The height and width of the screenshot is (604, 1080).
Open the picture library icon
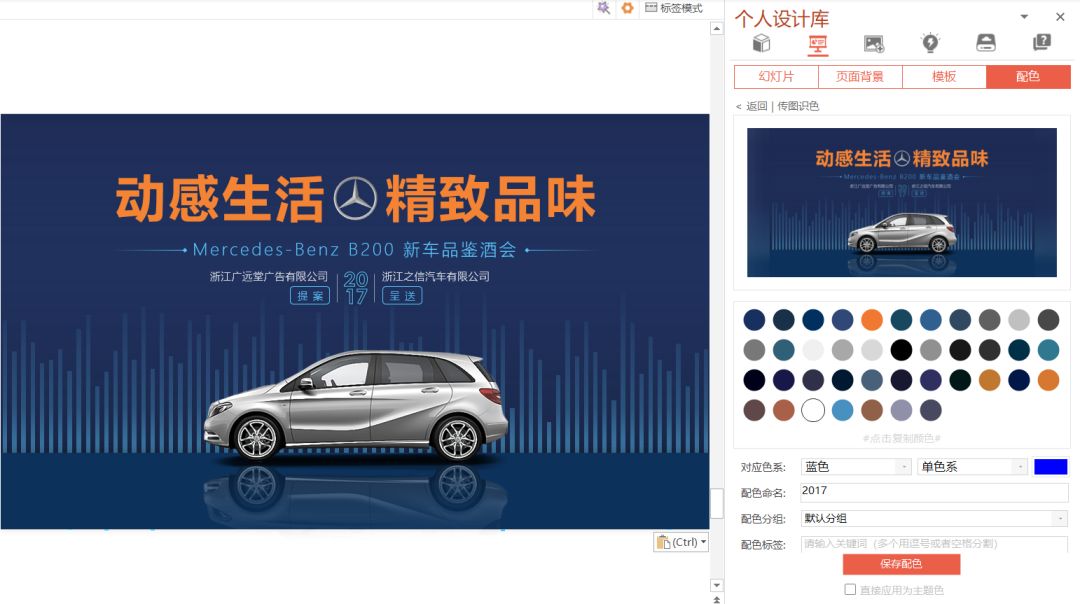point(874,44)
